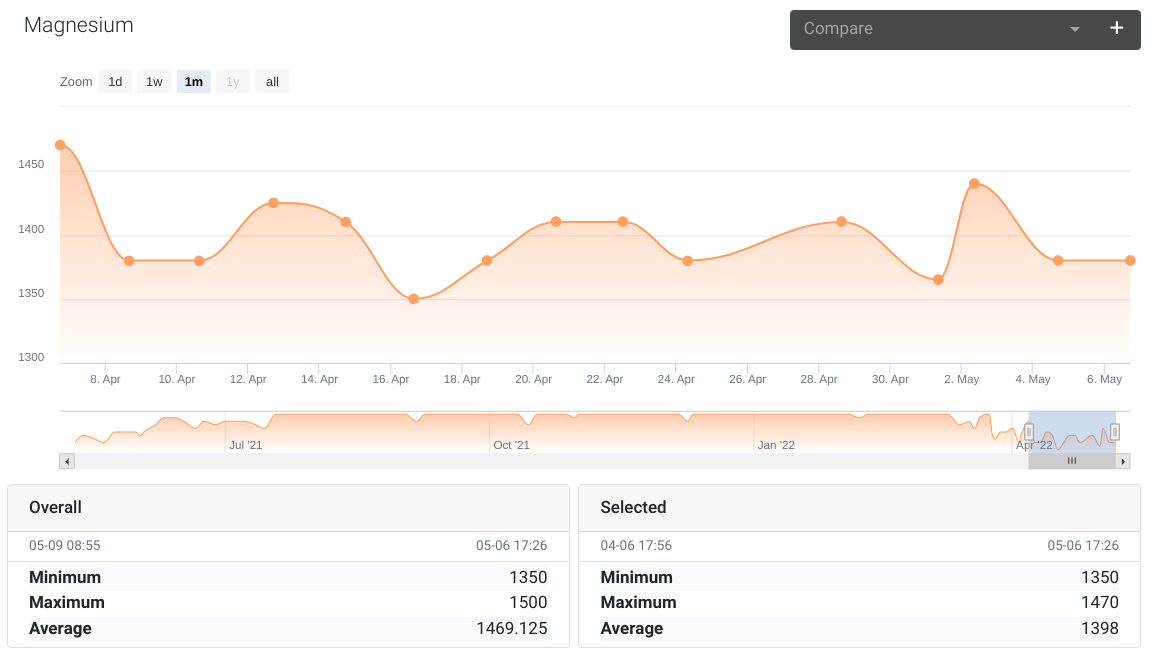The height and width of the screenshot is (665, 1158).
Task: Click the Selected maximum value 1470
Action: pos(1100,603)
